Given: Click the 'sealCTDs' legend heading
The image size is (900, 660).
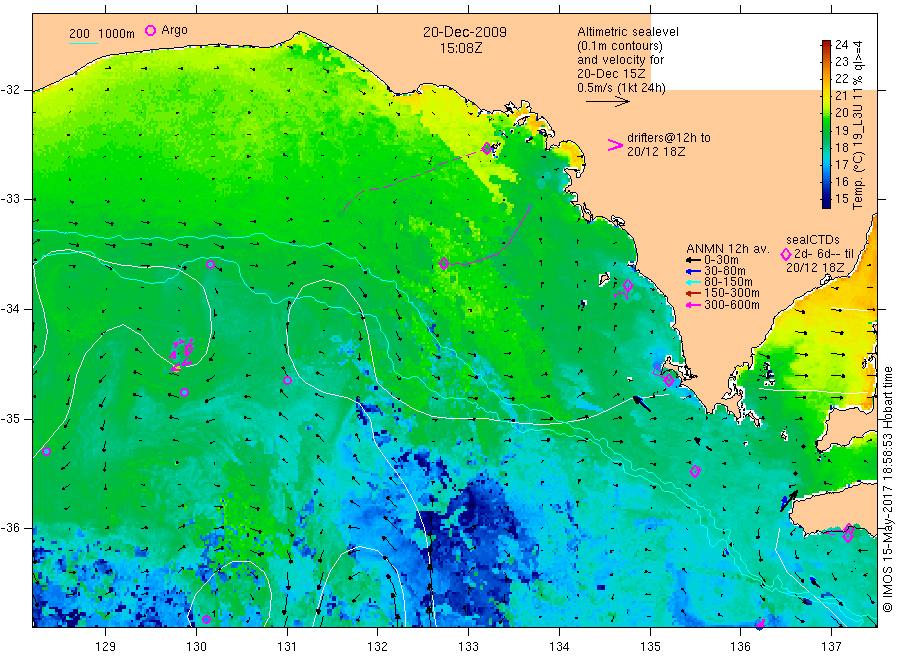Looking at the screenshot, I should click(x=813, y=240).
